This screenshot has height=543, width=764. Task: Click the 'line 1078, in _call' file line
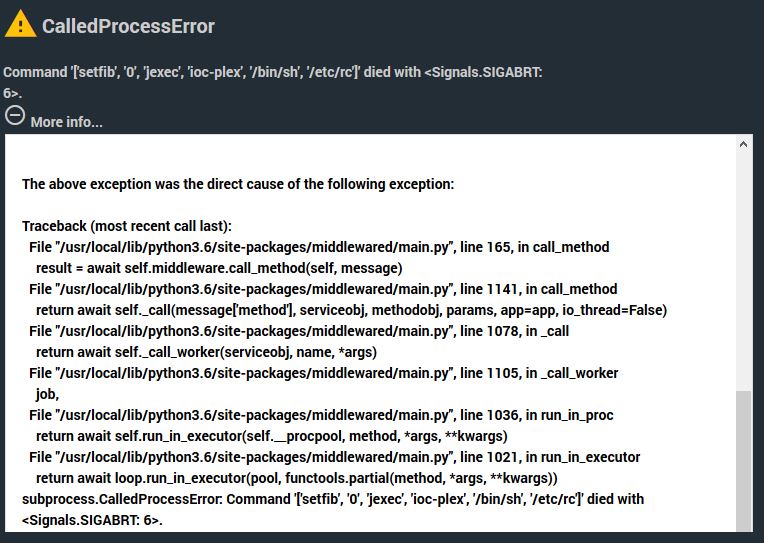tap(299, 331)
